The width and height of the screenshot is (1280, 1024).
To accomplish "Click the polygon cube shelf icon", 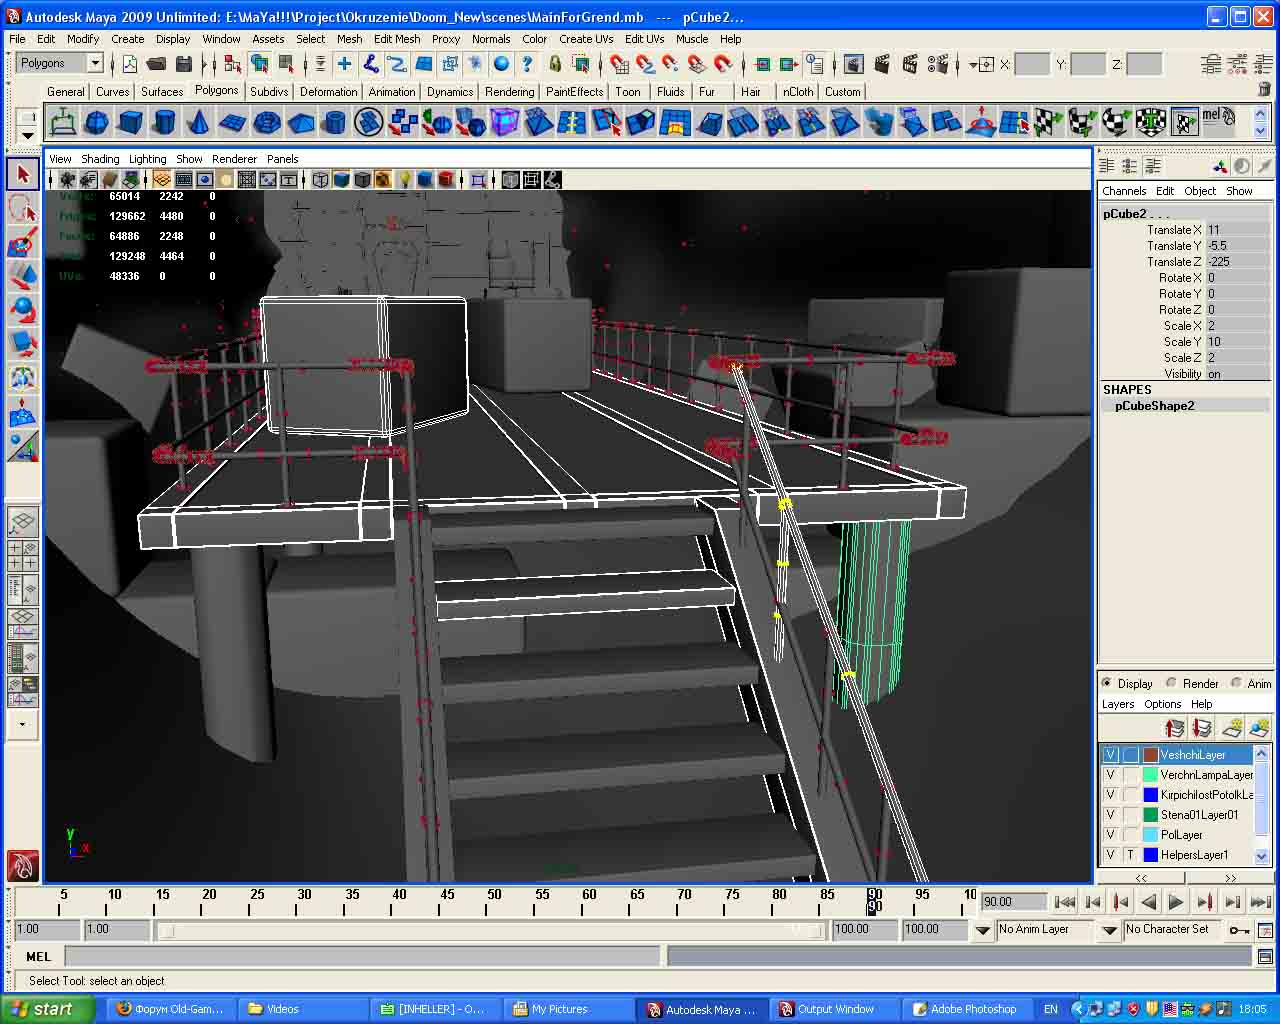I will point(131,123).
